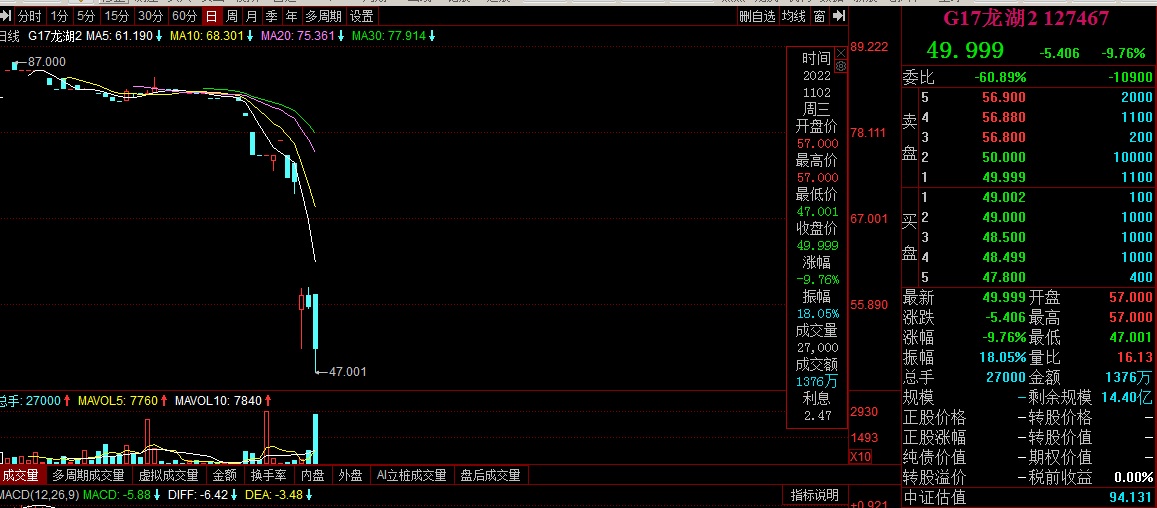Click the DEA: -3.48 value
This screenshot has height=508, width=1157.
point(272,494)
